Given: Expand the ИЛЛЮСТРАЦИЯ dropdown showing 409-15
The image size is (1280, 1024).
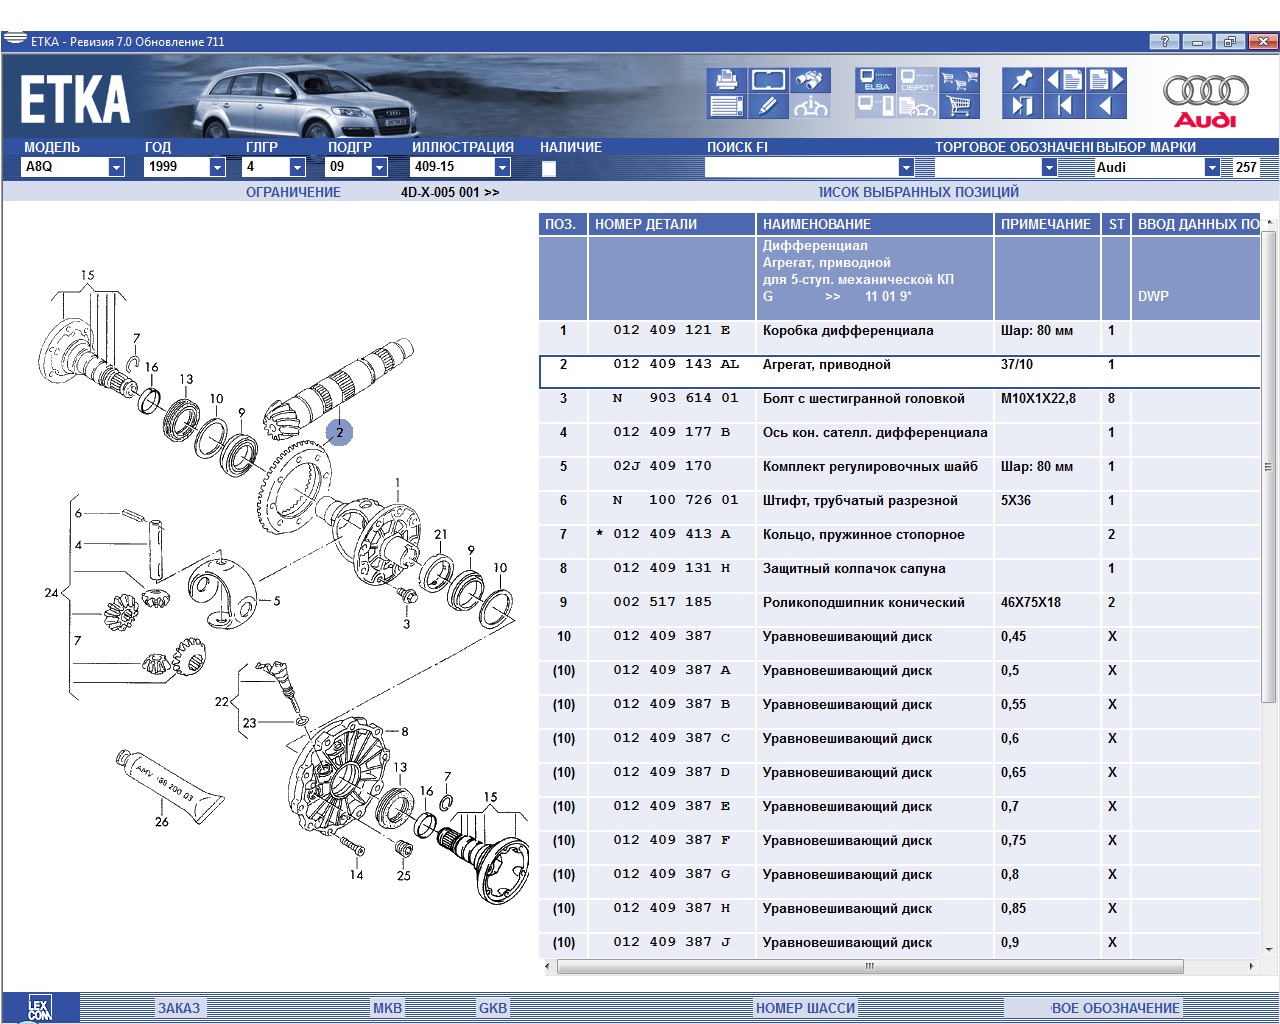Looking at the screenshot, I should click(502, 167).
